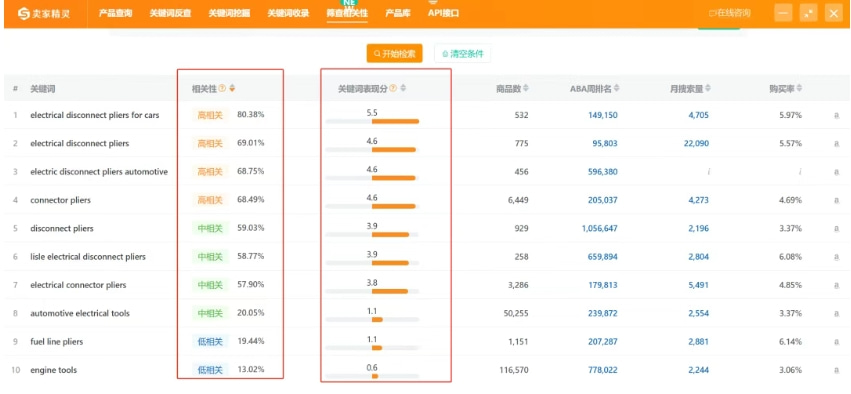Click Amazon icon in electric disconnect pliers automotive row
This screenshot has width=851, height=394.
pos(837,172)
